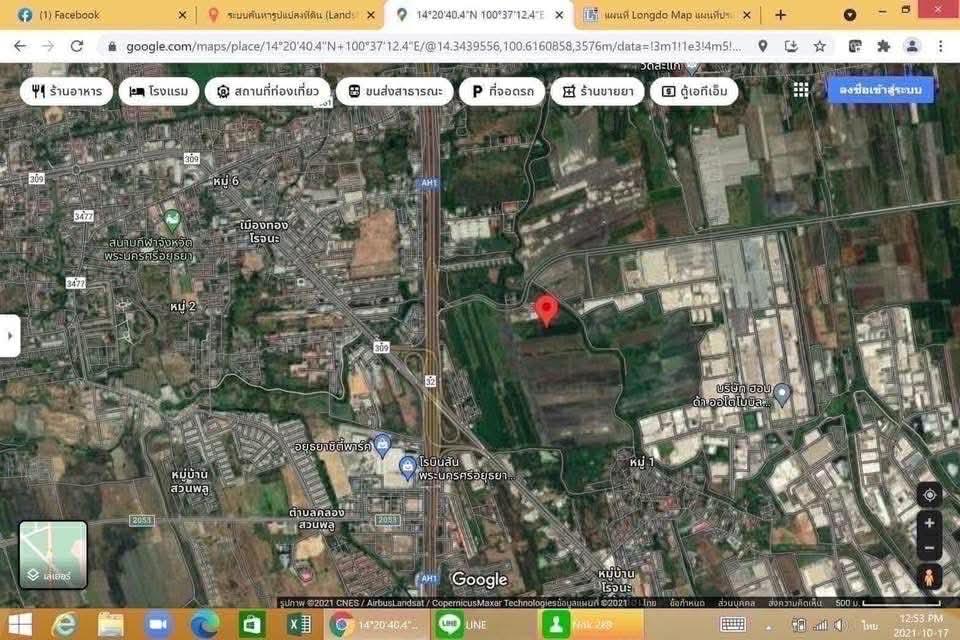This screenshot has height=640, width=960.
Task: Click the Pegman Street View icon
Action: click(x=930, y=575)
